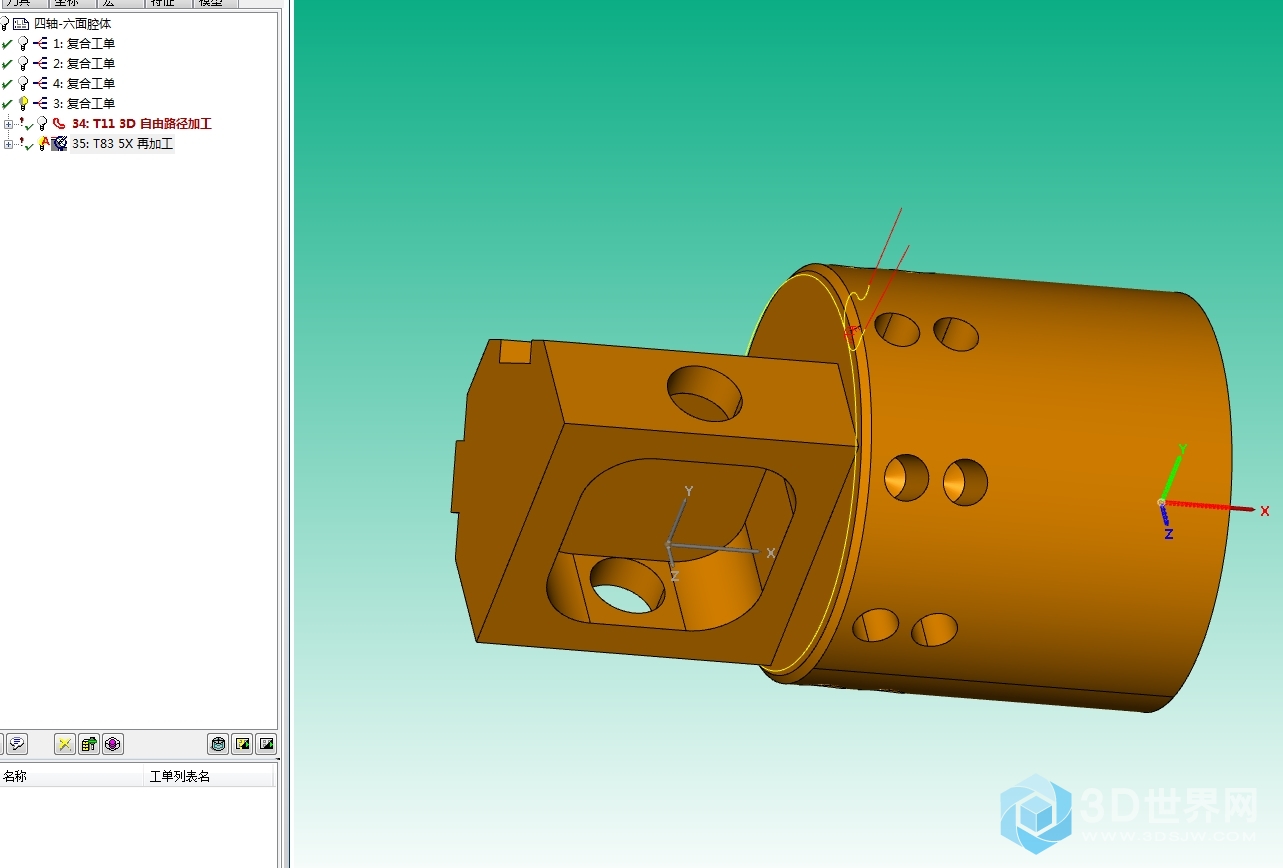Toggle light bulb of 2: 复合工单

23,63
